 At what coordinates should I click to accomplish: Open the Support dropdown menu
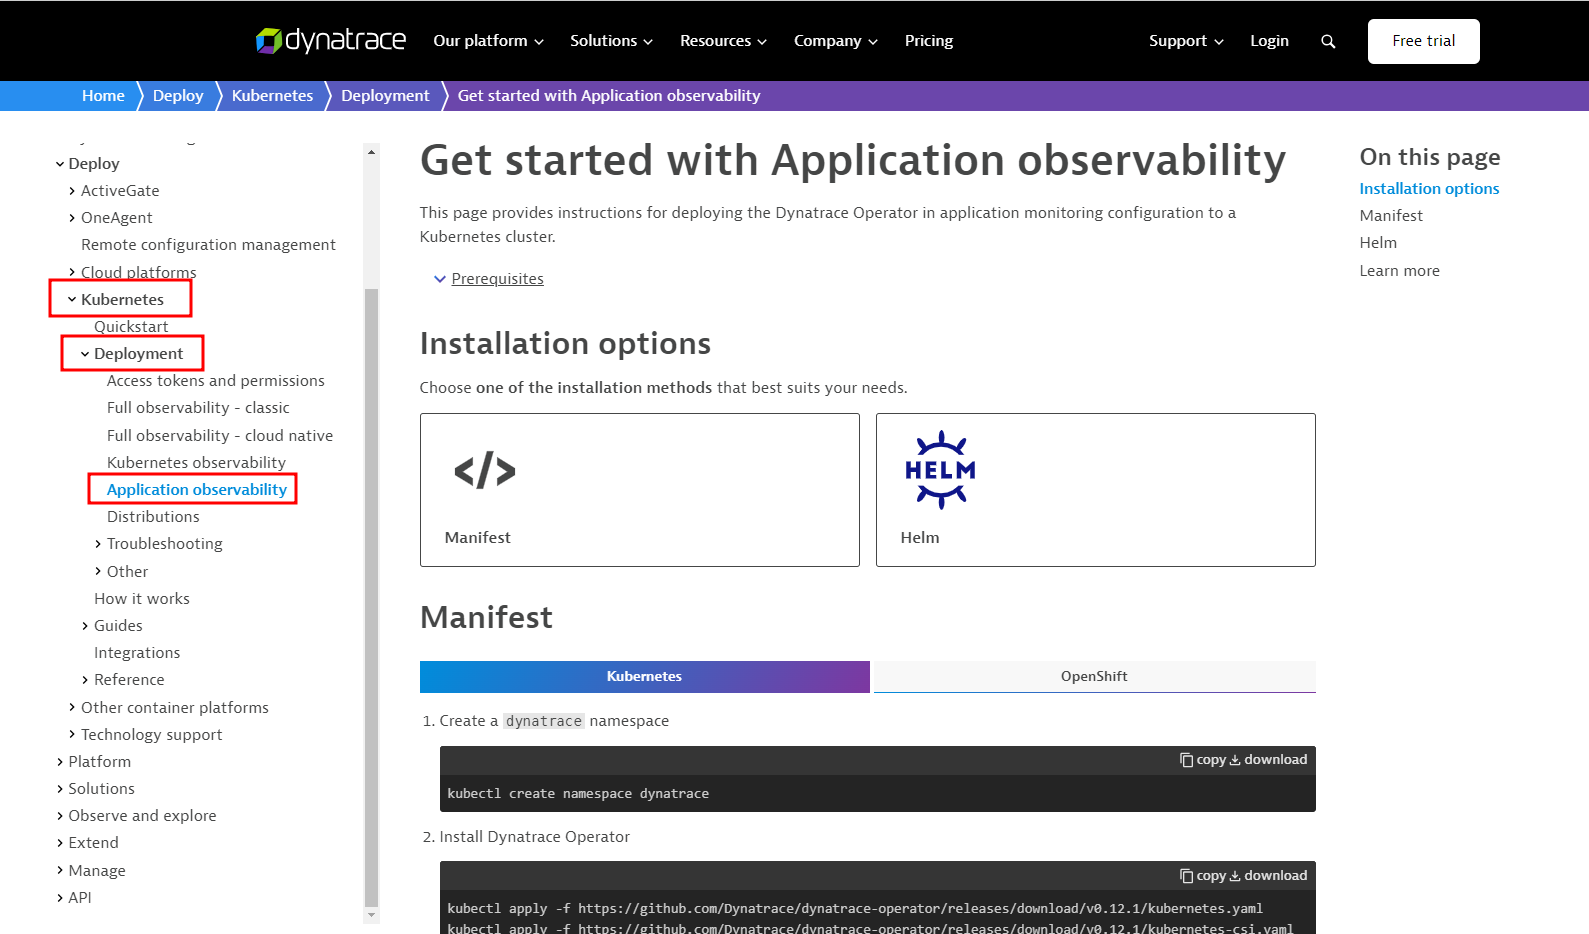pos(1186,41)
